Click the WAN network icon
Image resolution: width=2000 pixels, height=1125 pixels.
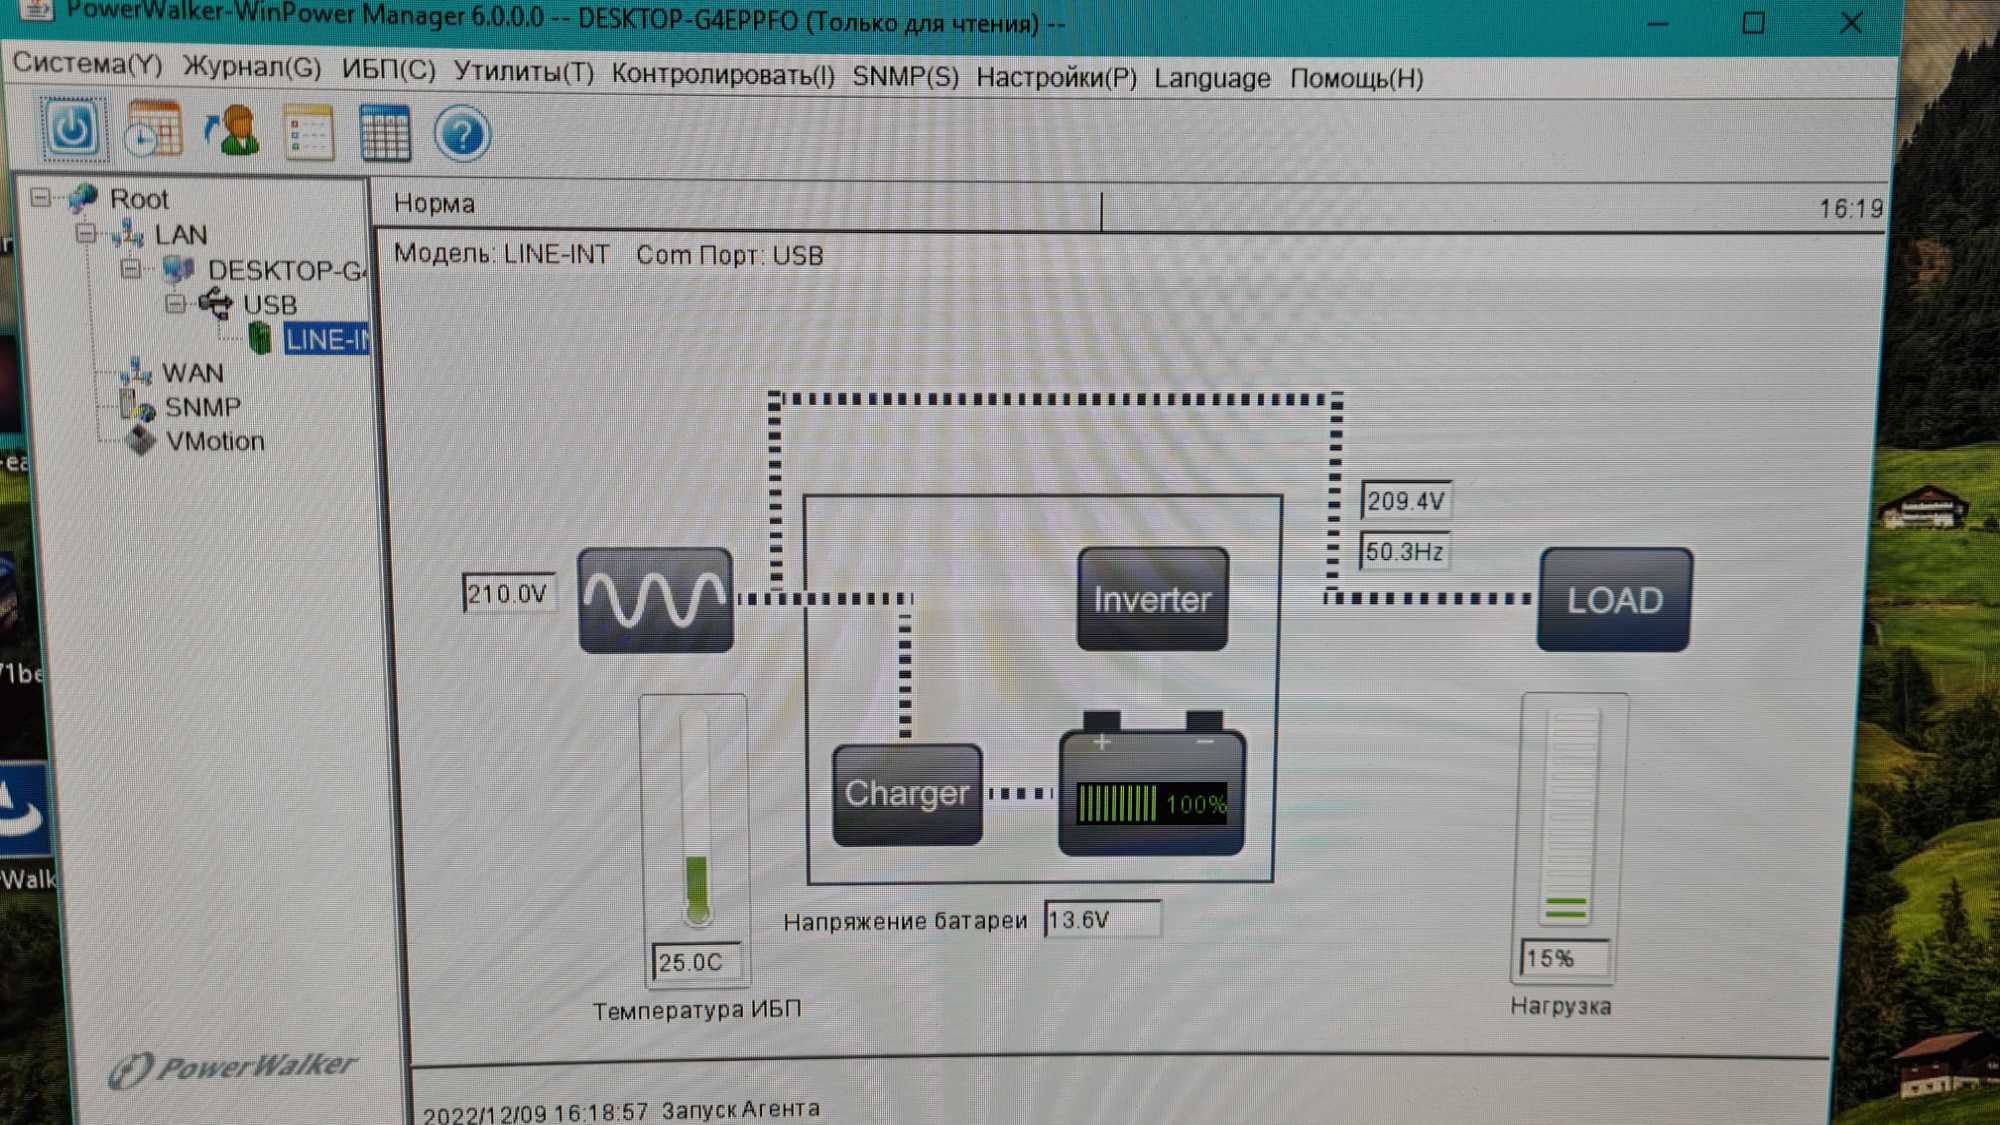click(x=136, y=372)
